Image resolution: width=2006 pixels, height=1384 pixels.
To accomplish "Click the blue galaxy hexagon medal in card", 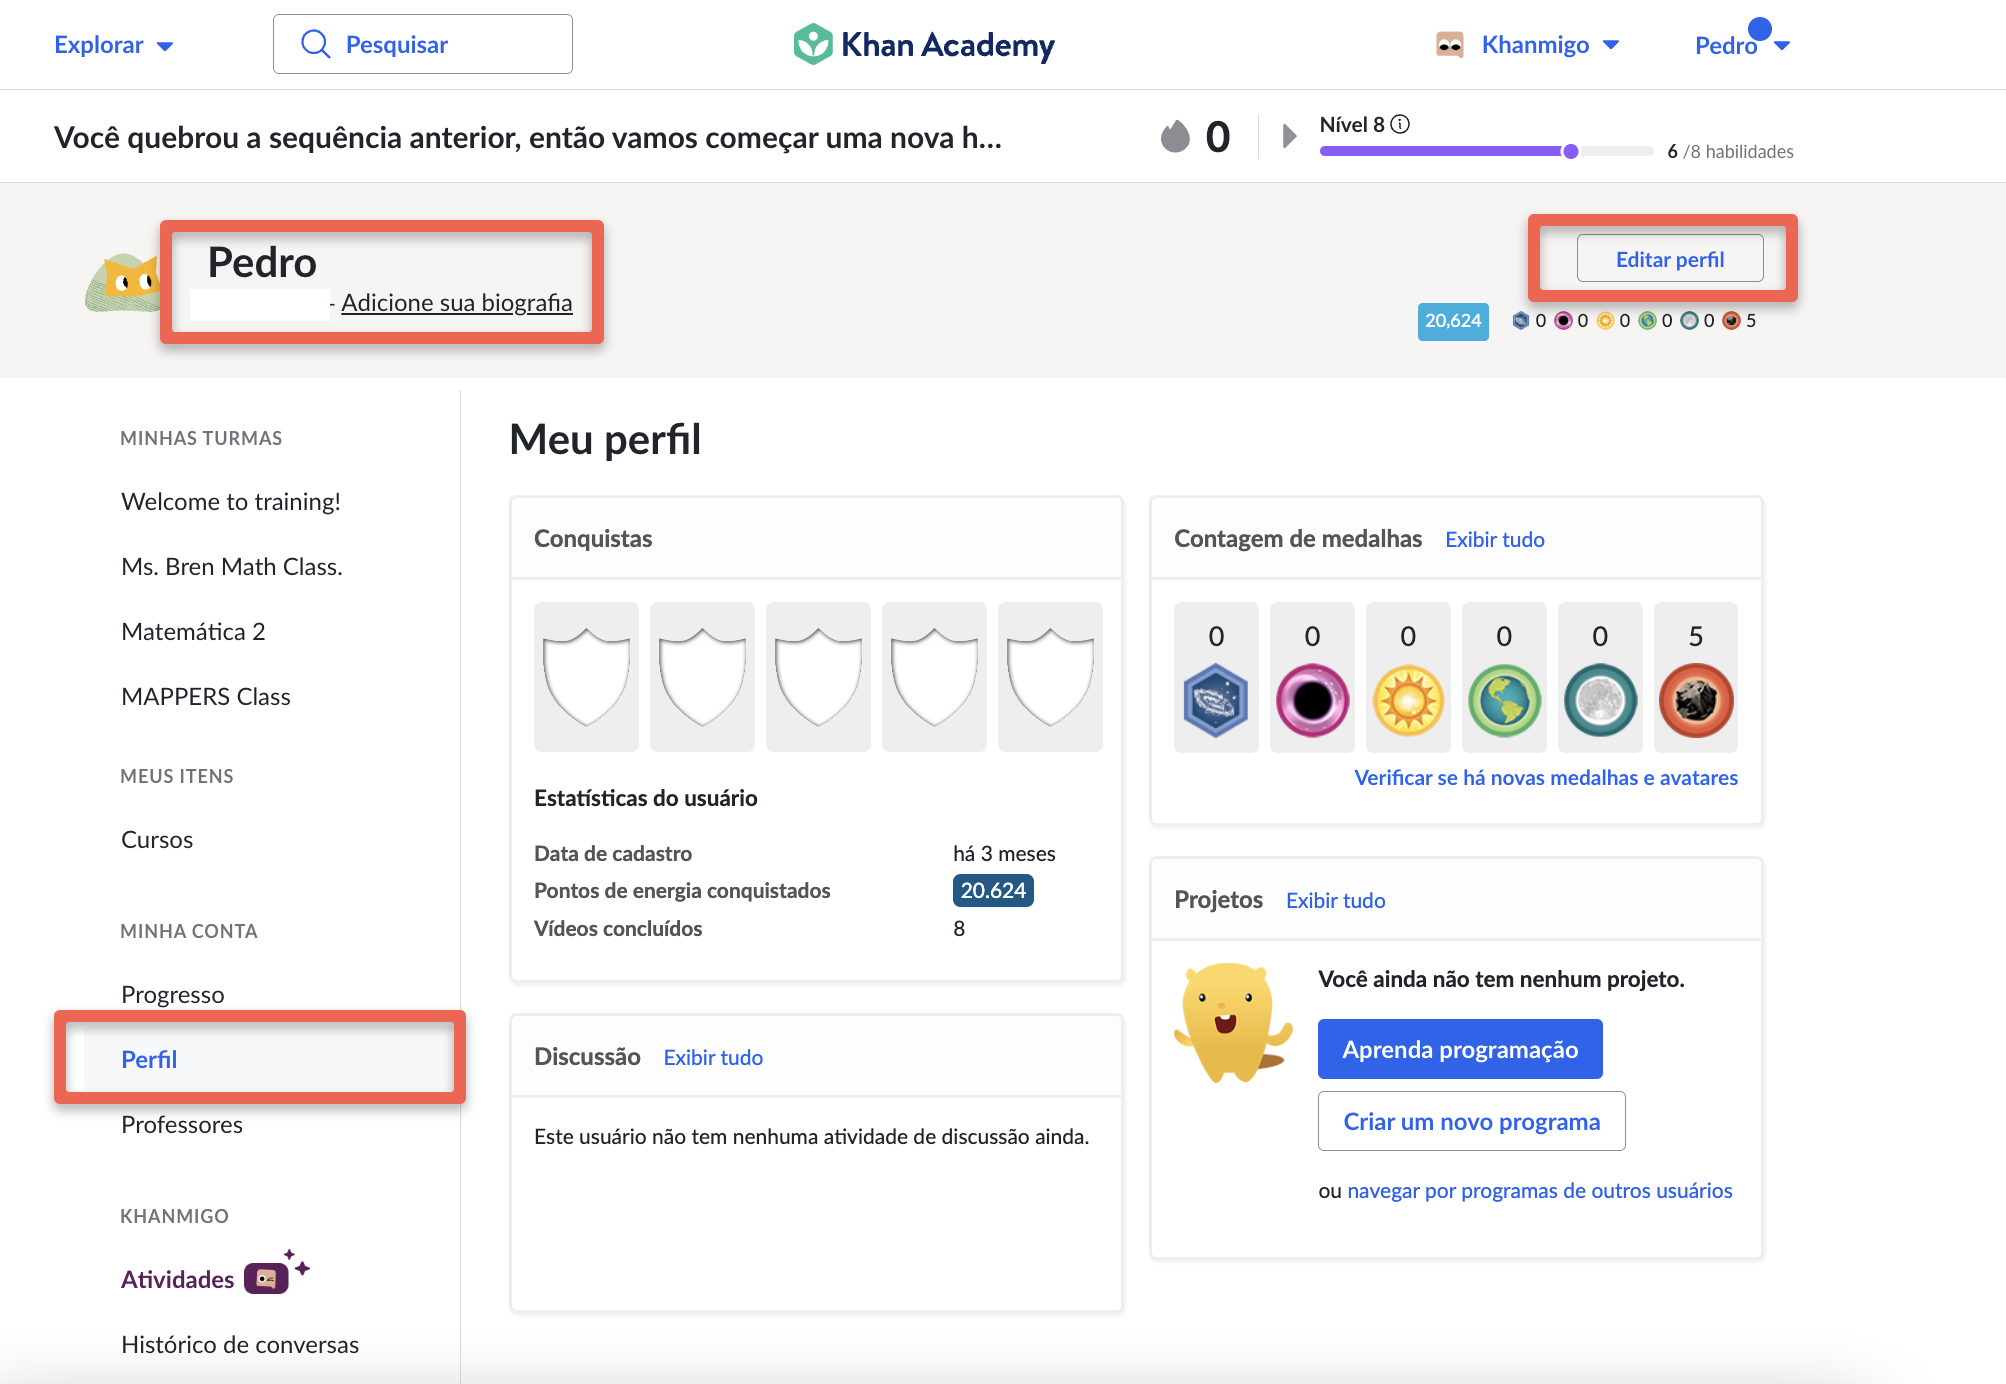I will (1216, 701).
